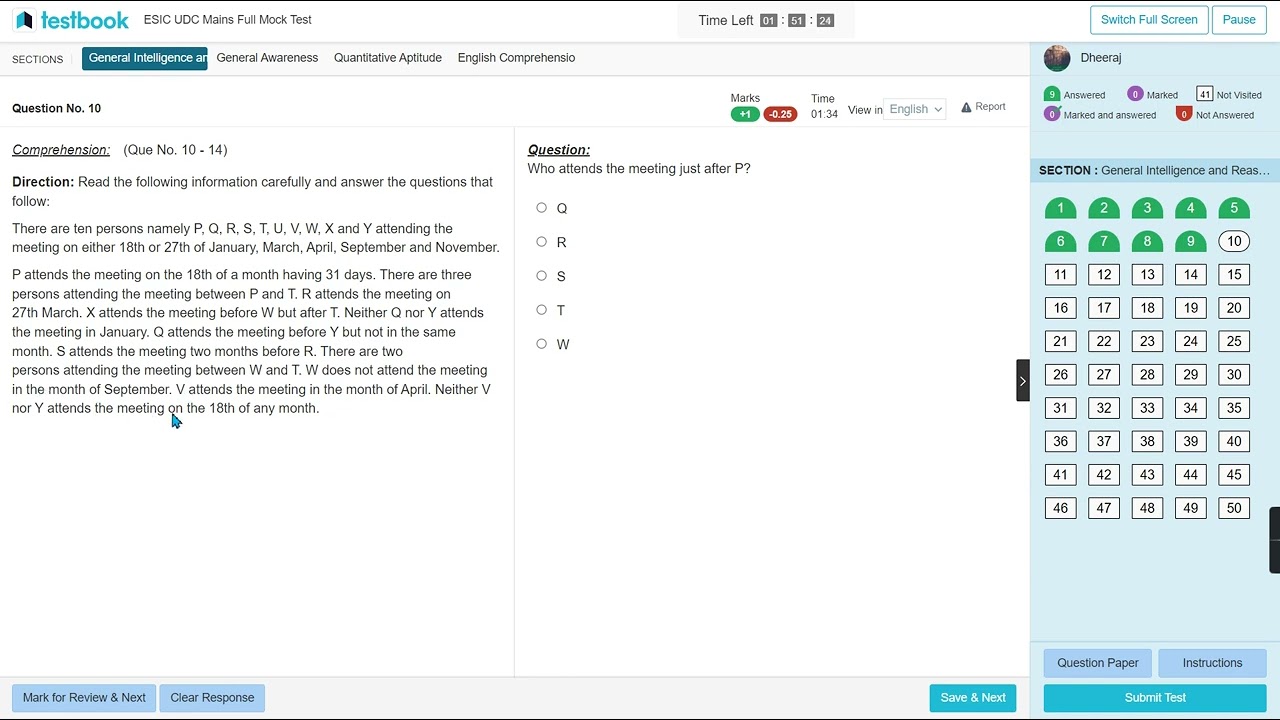Jump to question 36
1280x720 pixels.
[x=1060, y=441]
